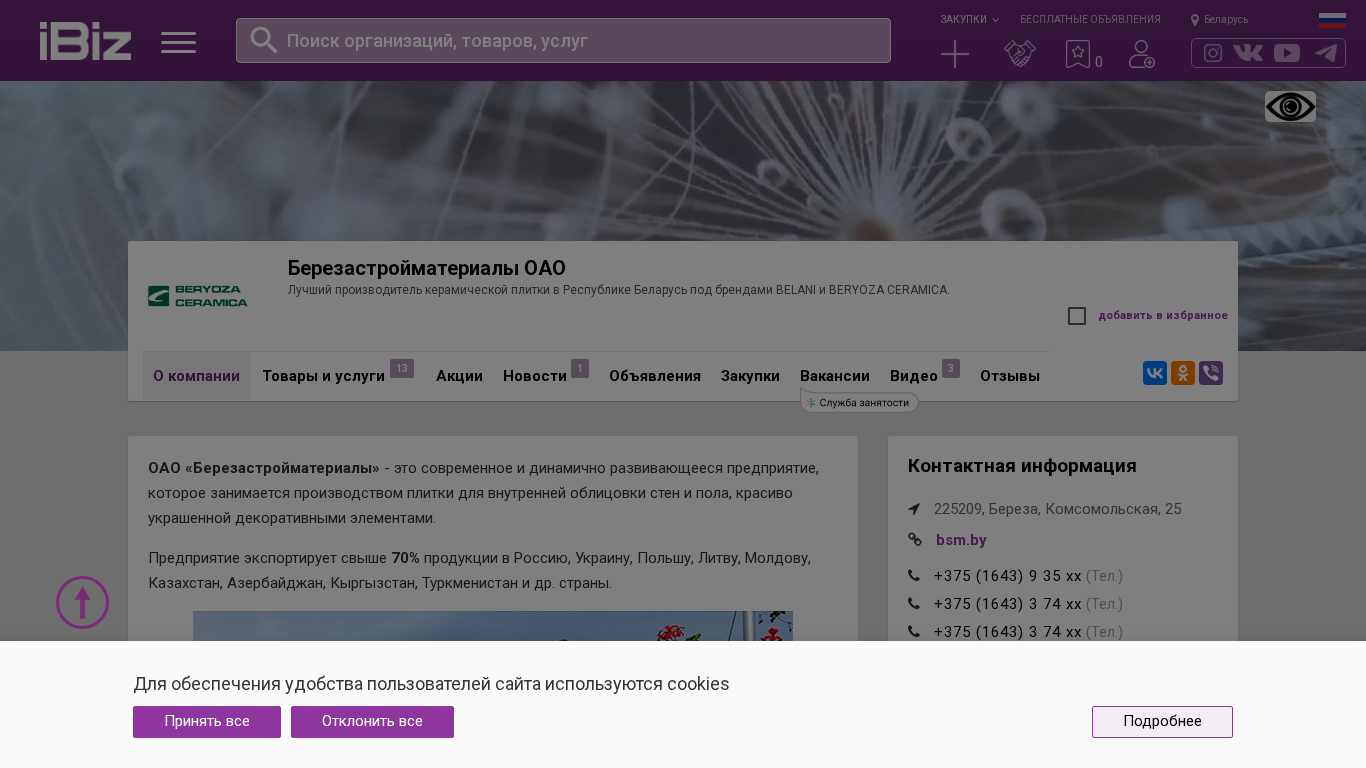Open the hamburger main menu

click(x=178, y=42)
